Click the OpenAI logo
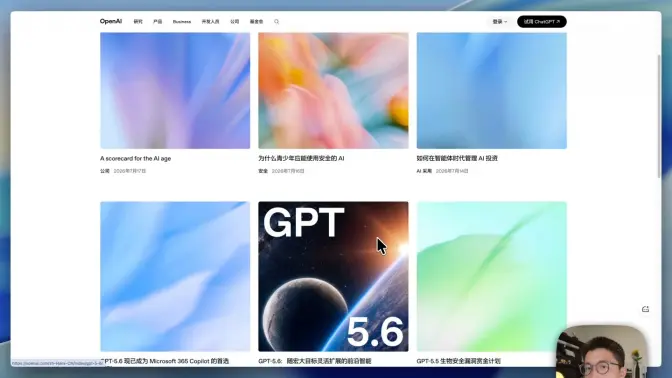 pos(111,21)
